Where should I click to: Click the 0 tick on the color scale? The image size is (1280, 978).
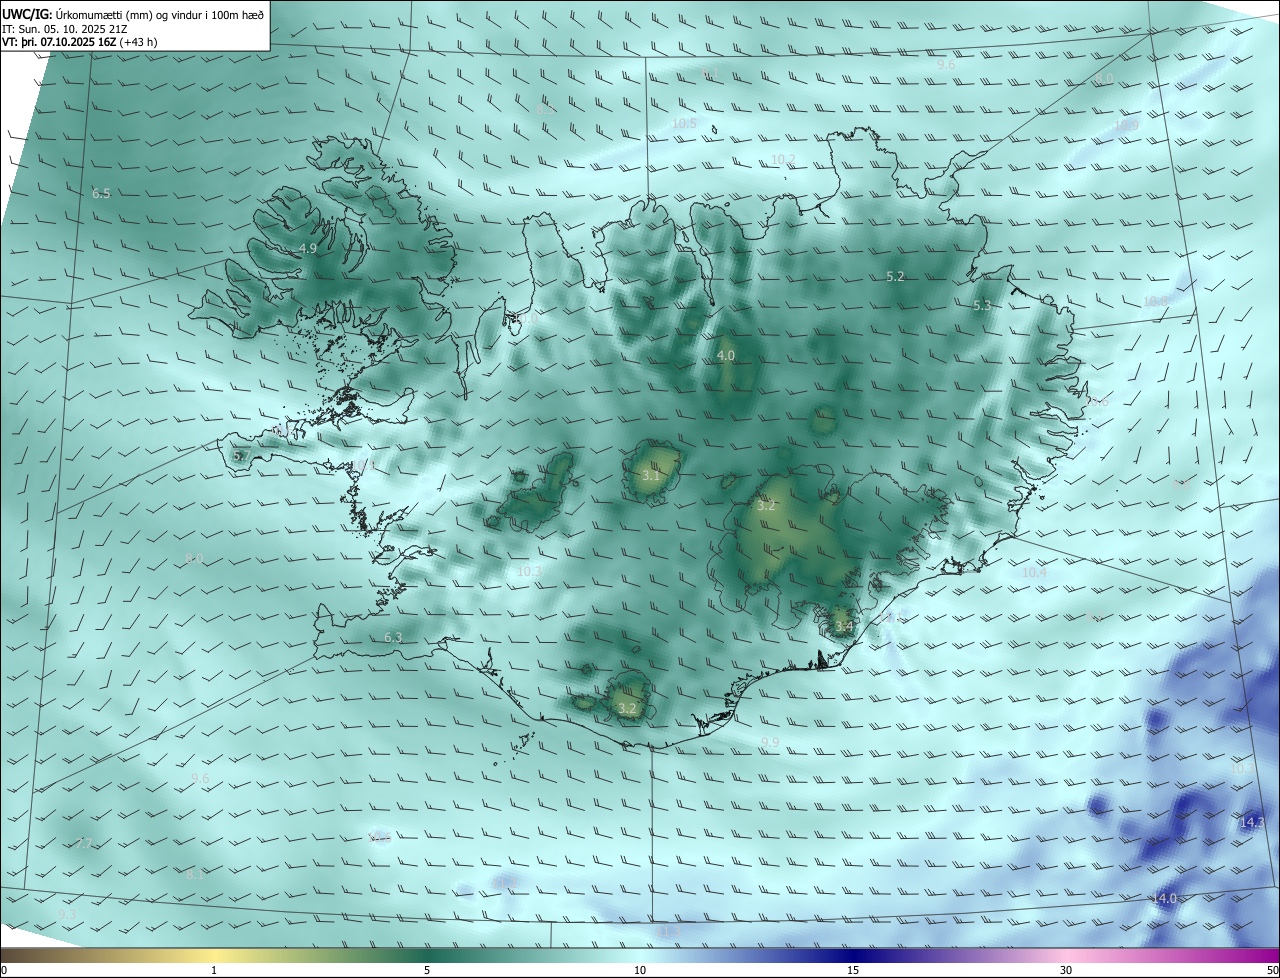click(4, 970)
